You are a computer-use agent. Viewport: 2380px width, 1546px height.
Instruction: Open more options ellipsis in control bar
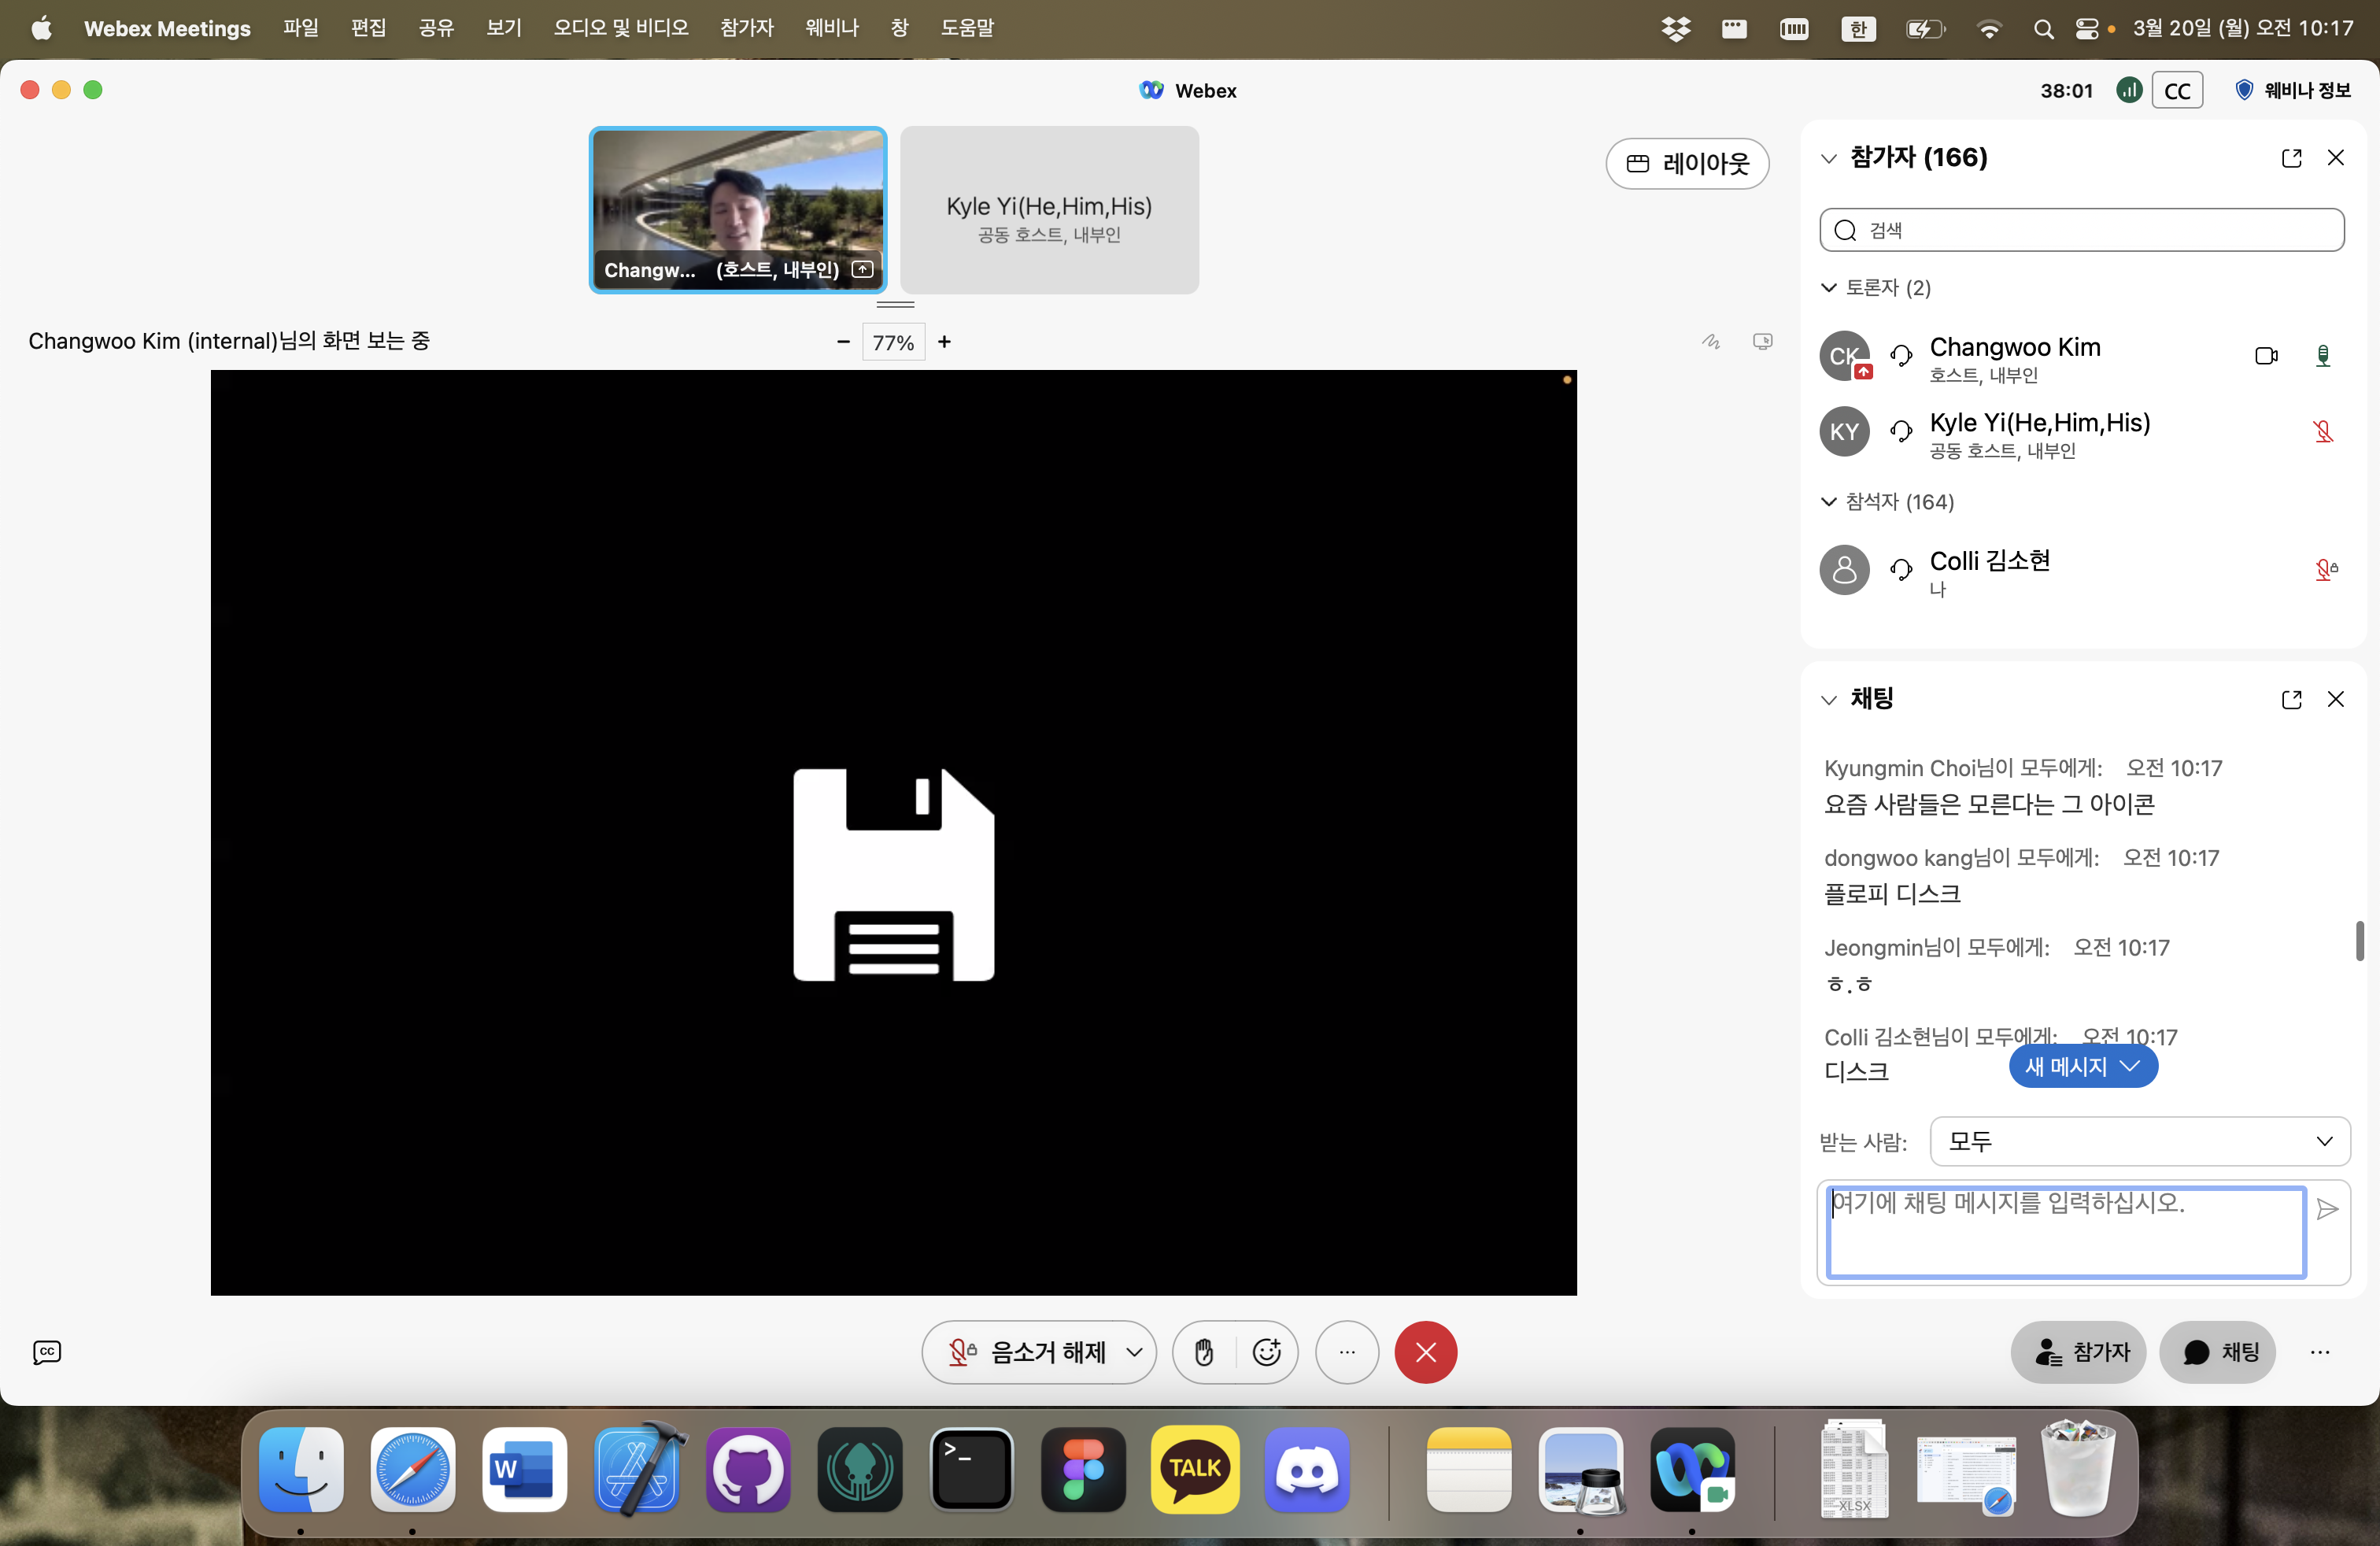[1347, 1353]
